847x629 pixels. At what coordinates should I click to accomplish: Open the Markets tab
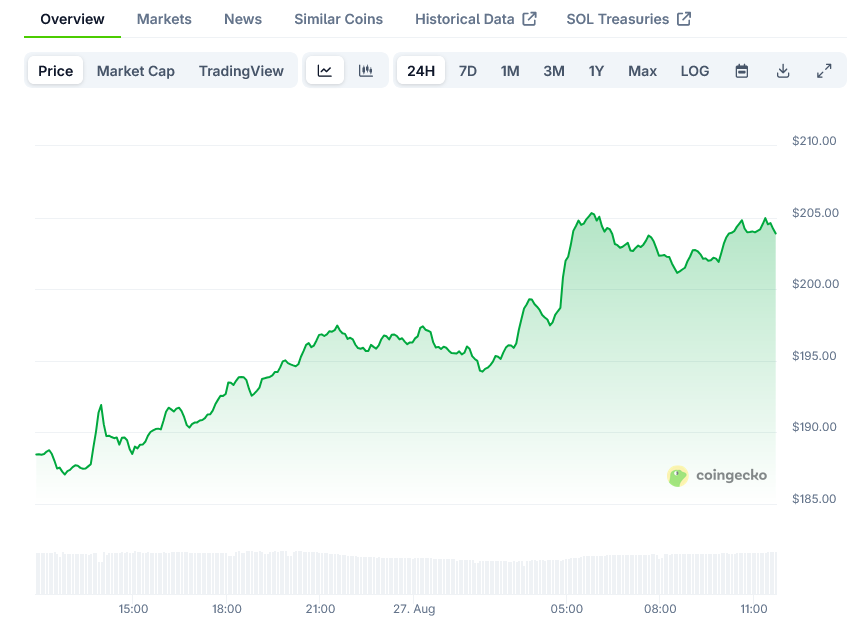coord(164,19)
